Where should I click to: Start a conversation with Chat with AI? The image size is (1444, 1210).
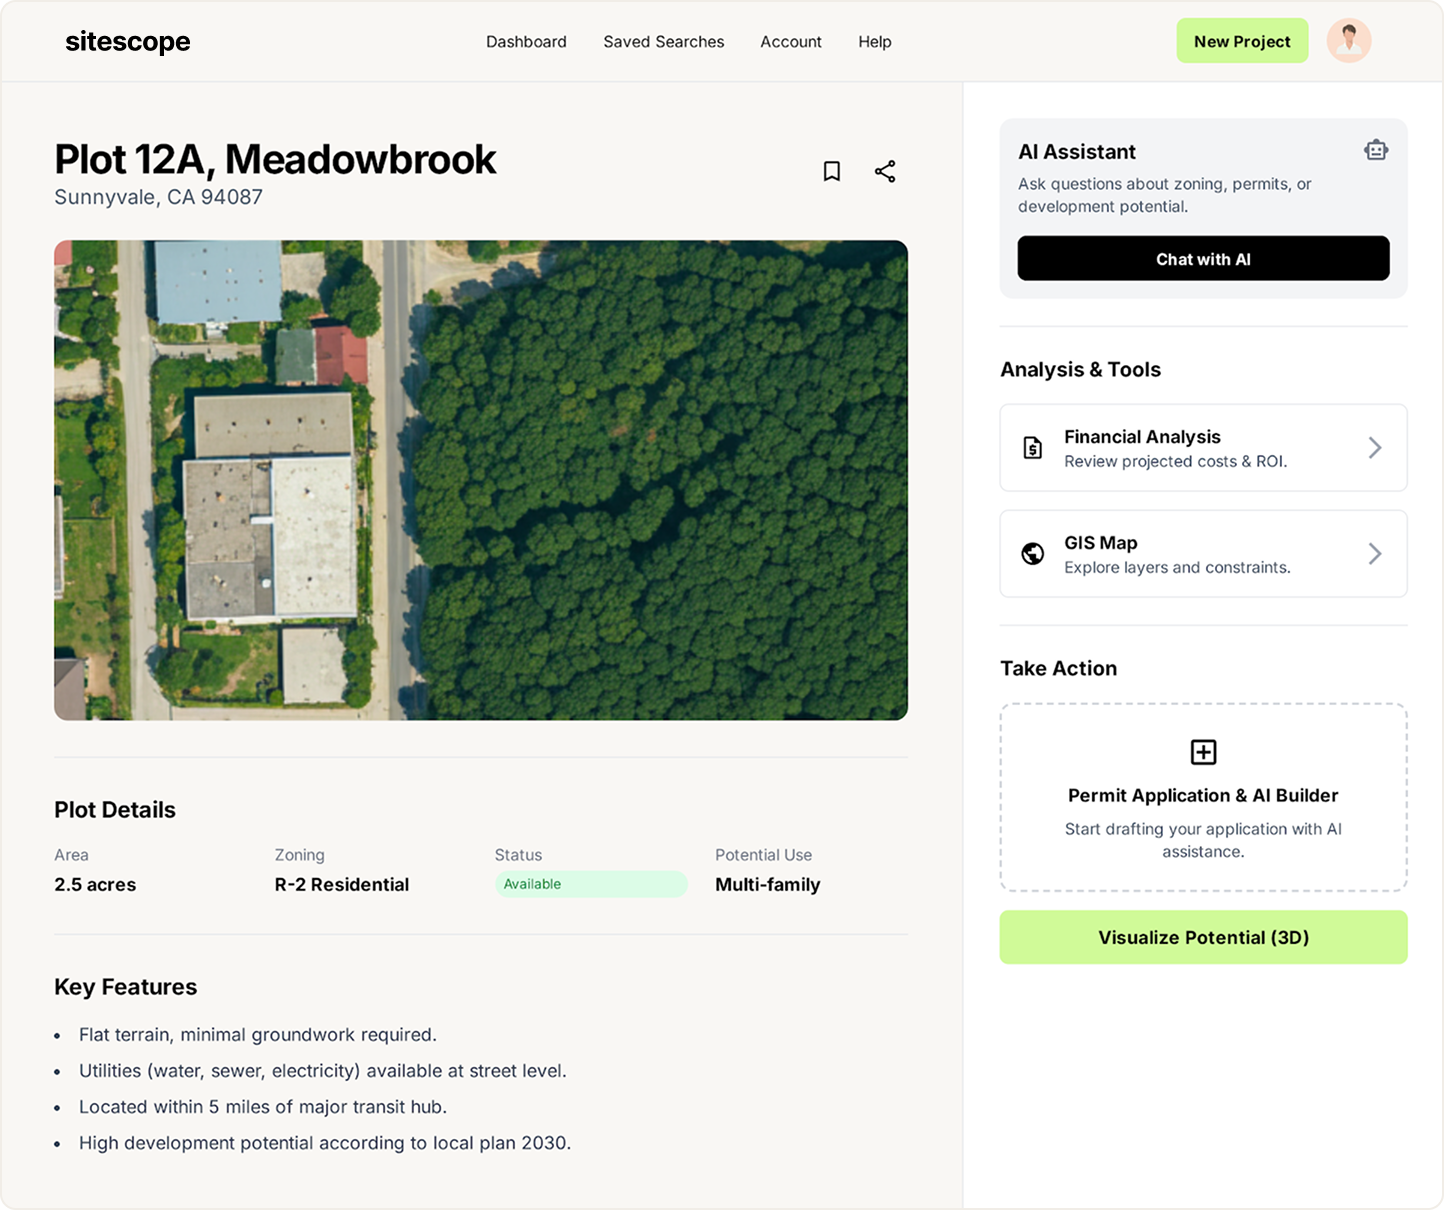tap(1203, 259)
